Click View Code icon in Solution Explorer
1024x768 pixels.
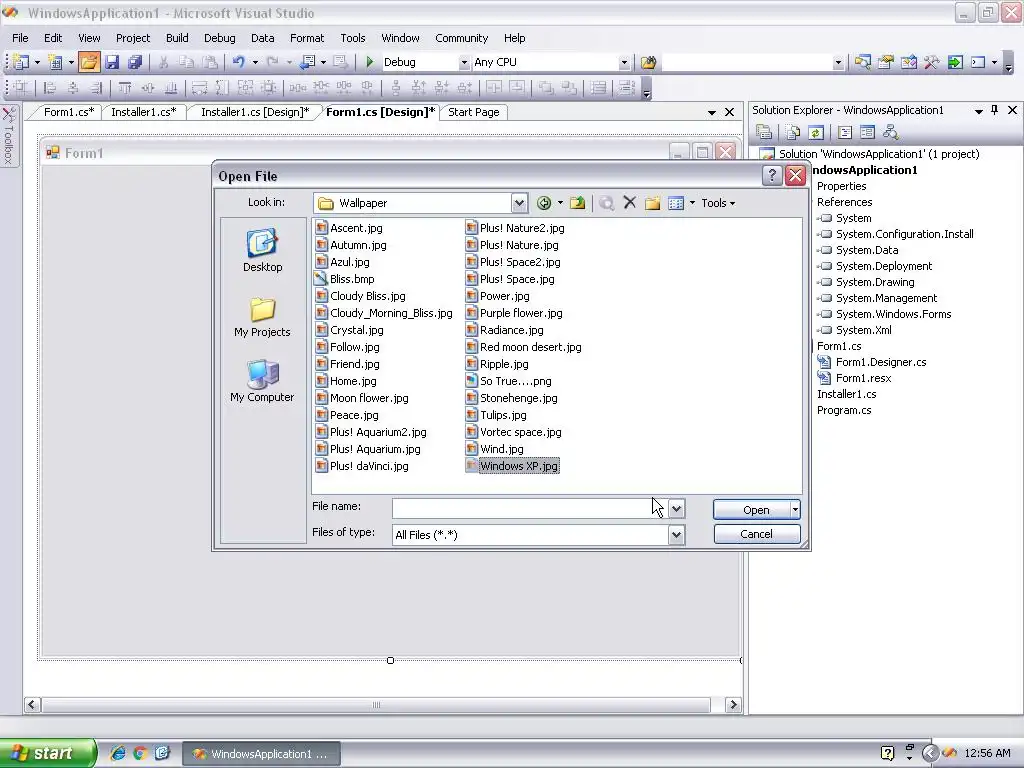(x=845, y=133)
